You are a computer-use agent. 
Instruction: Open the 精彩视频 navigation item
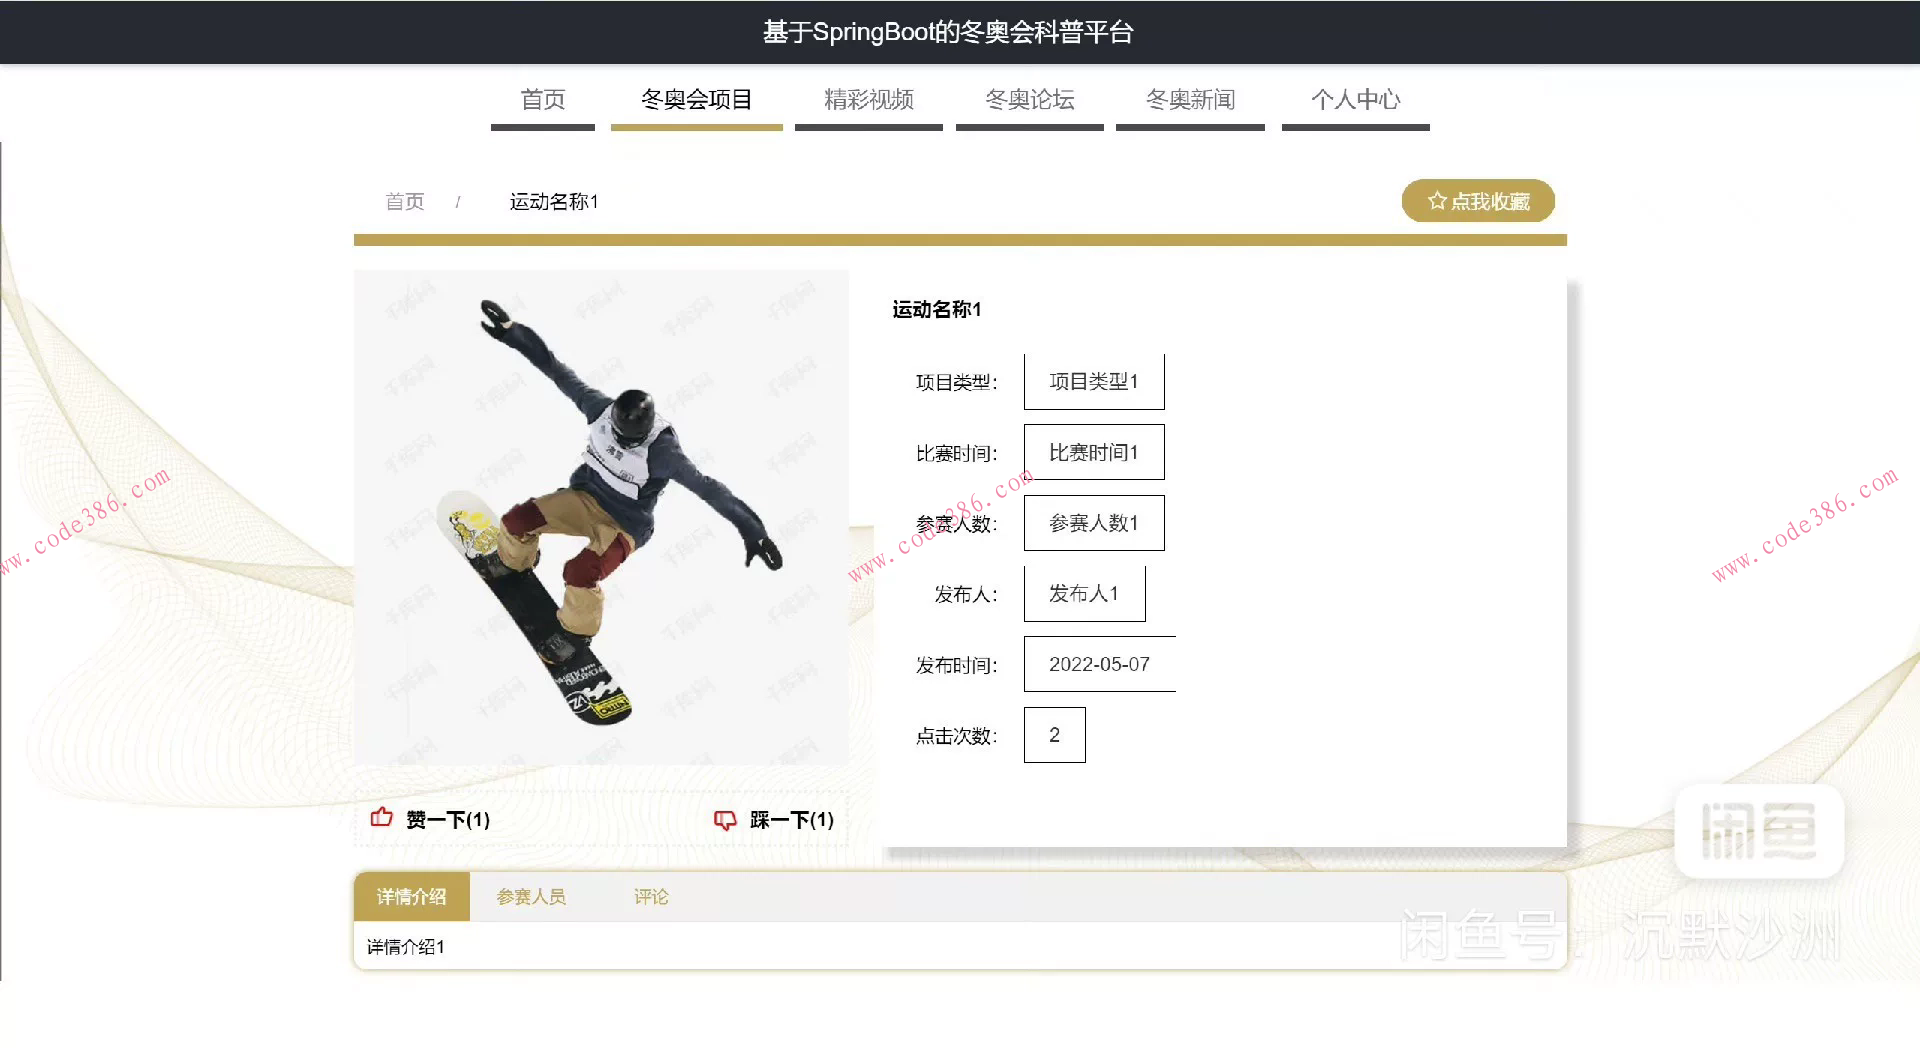868,100
